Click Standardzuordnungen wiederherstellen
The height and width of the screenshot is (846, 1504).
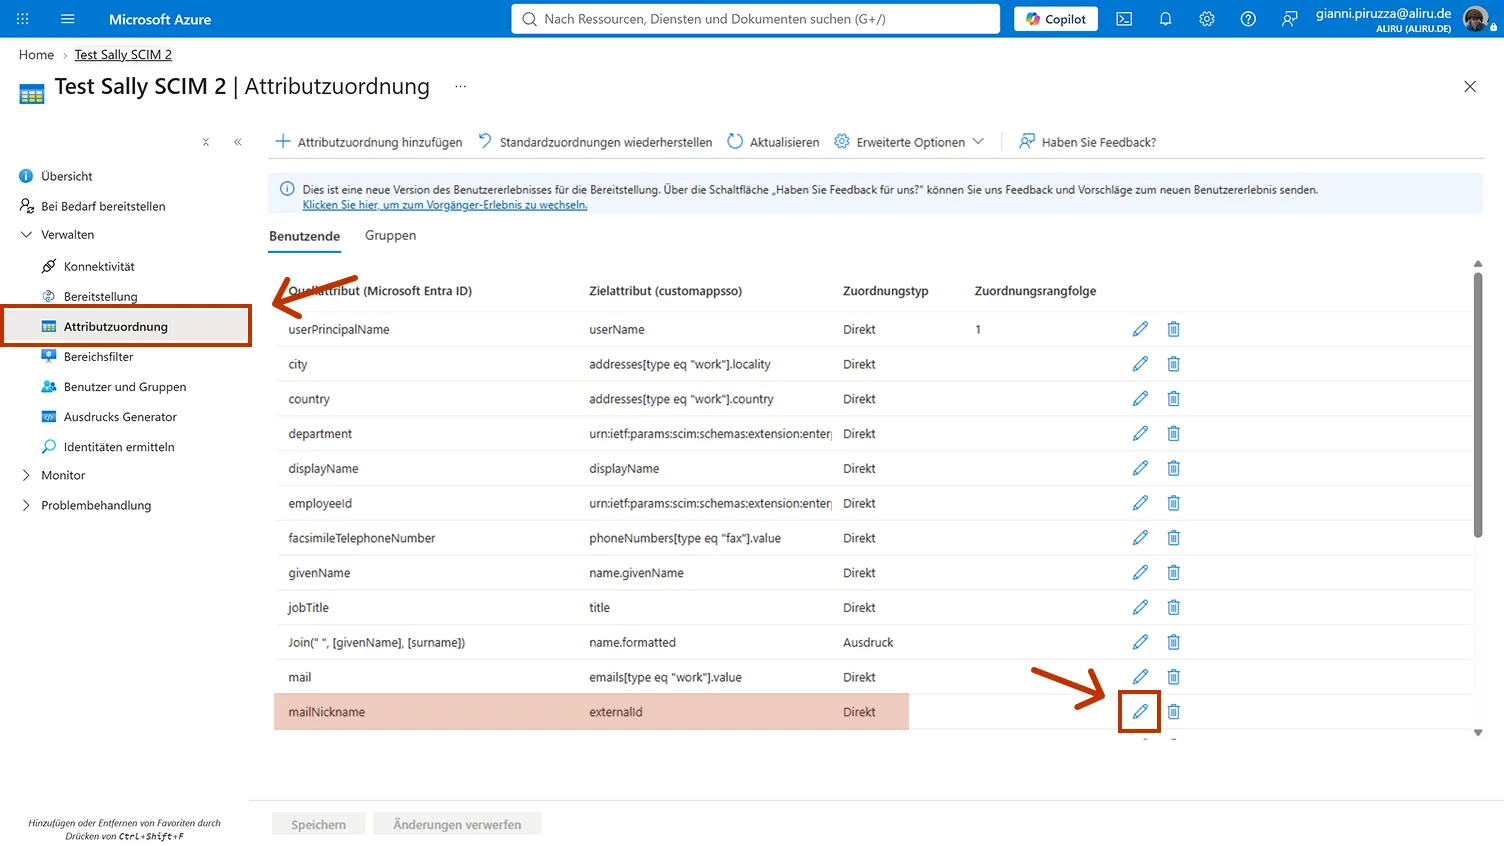tap(595, 142)
